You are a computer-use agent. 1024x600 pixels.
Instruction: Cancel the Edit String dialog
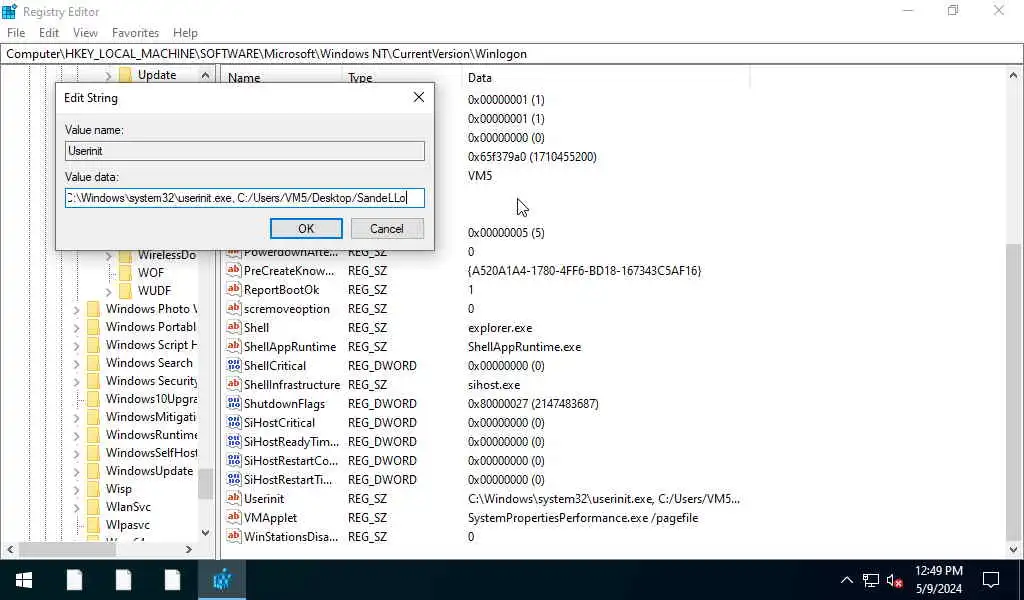pos(387,229)
